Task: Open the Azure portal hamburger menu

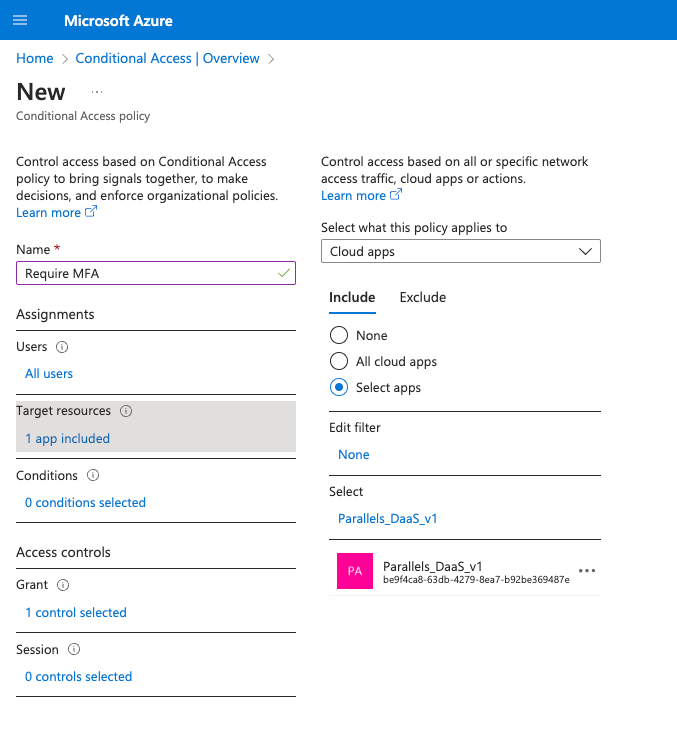Action: tap(20, 20)
